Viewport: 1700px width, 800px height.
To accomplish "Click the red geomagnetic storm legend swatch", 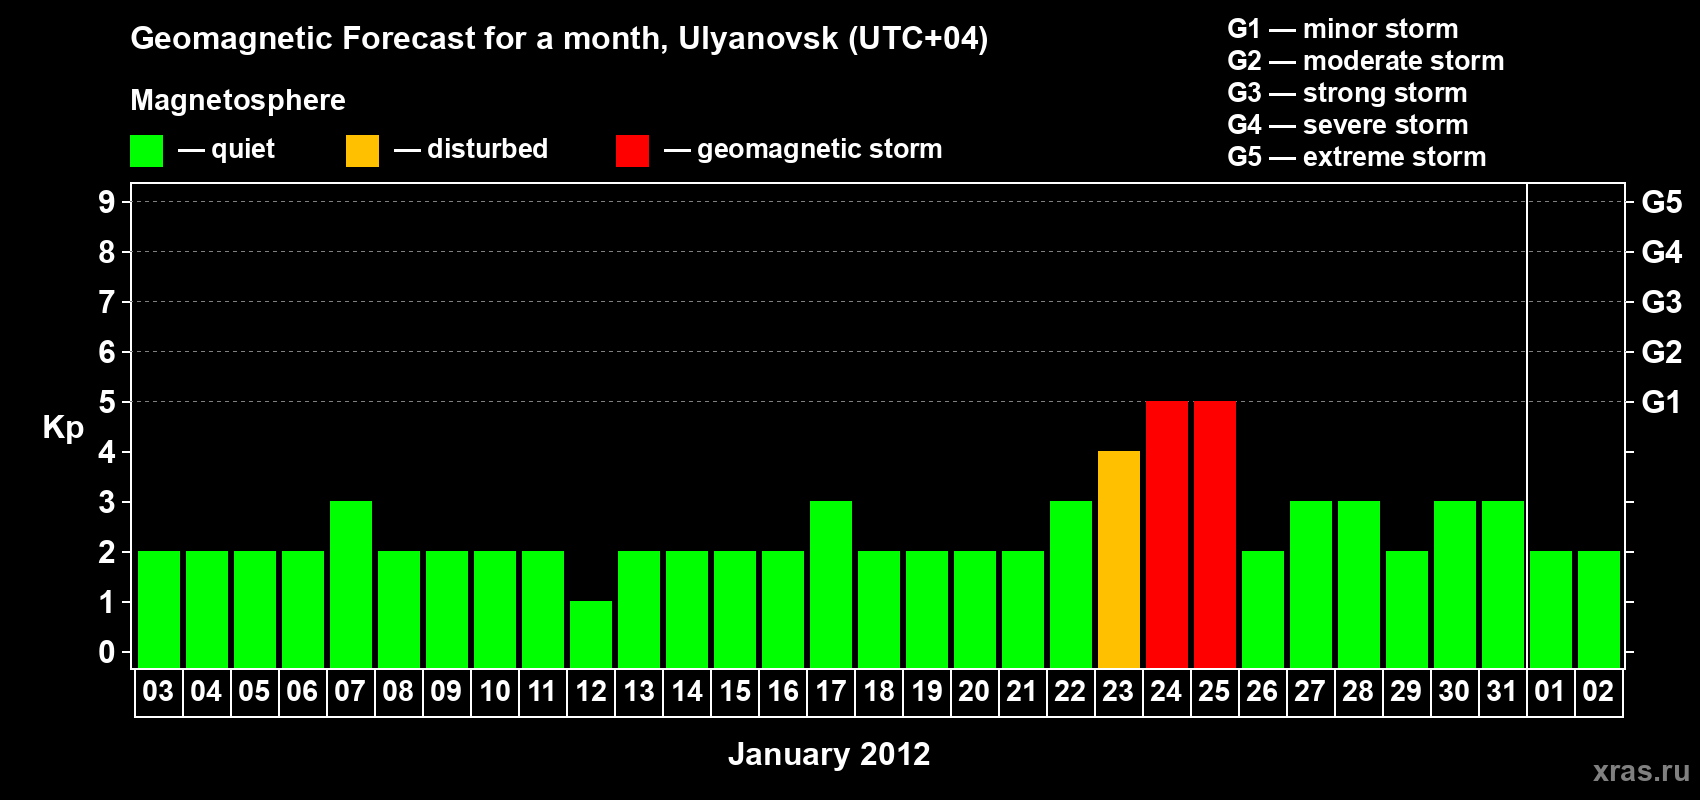I will click(x=632, y=151).
